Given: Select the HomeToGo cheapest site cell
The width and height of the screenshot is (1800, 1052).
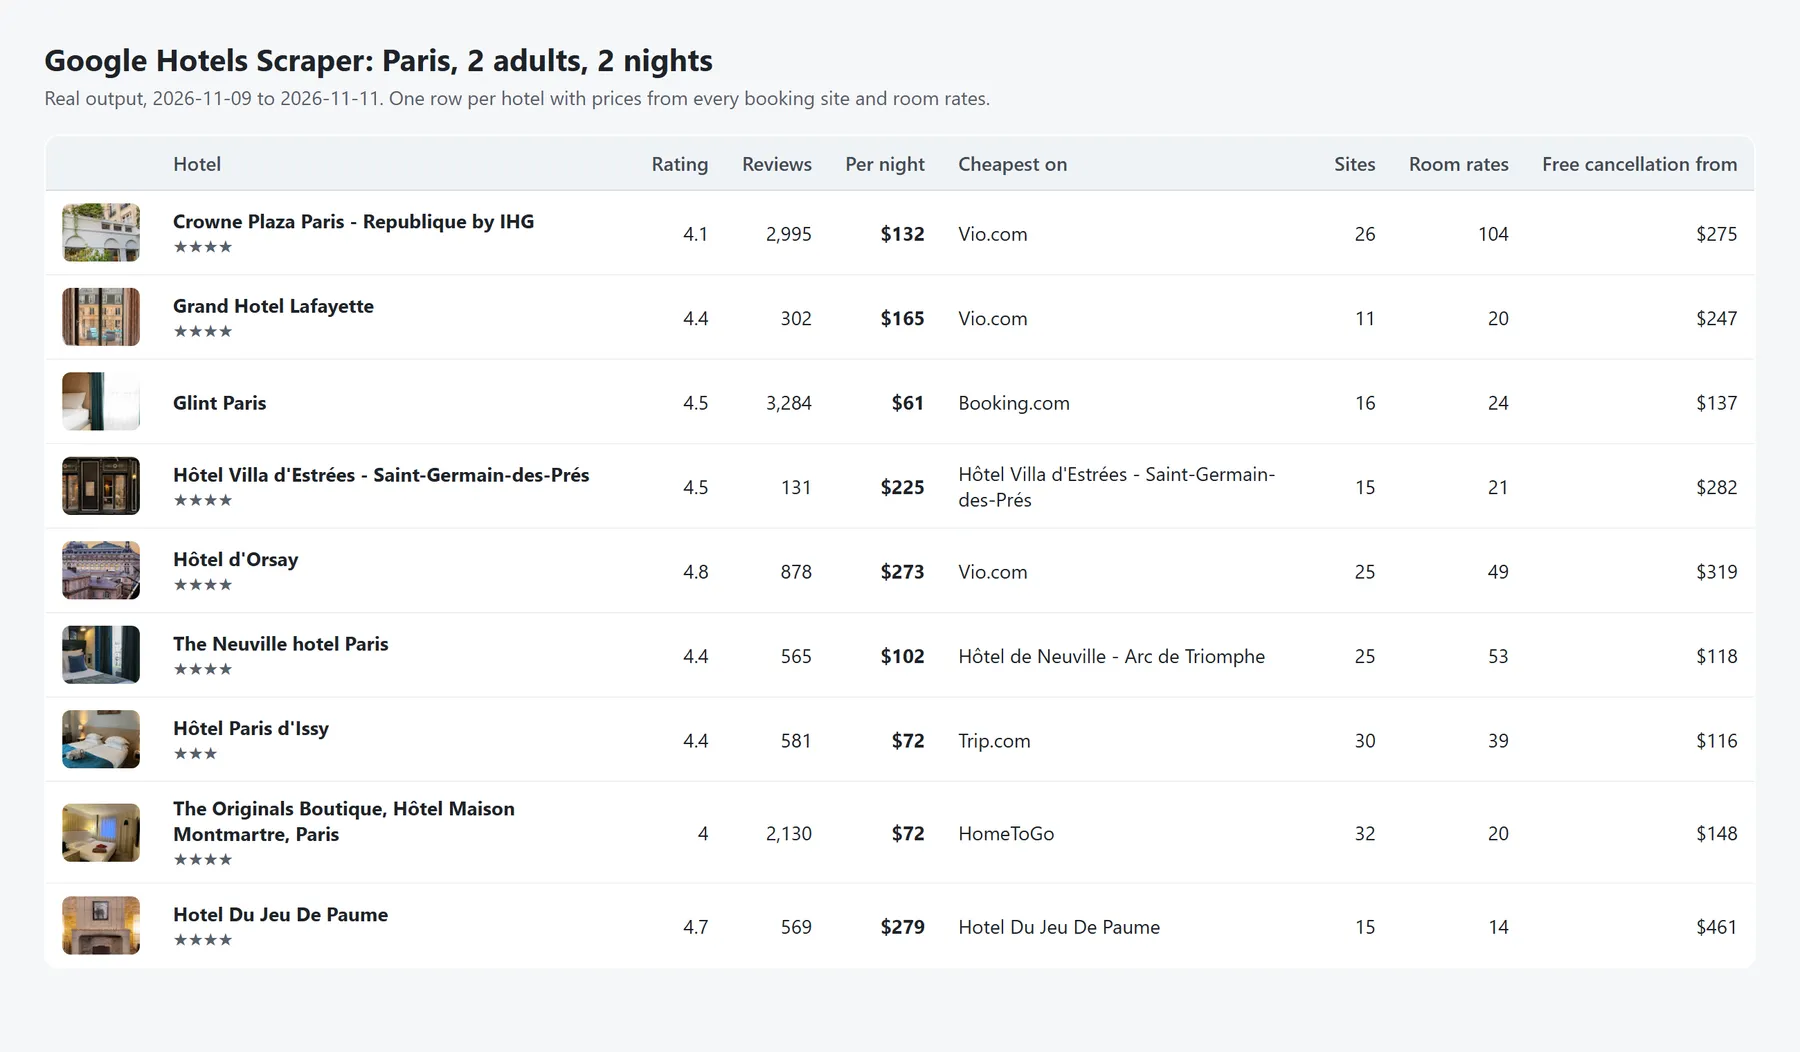Looking at the screenshot, I should [x=1006, y=834].
